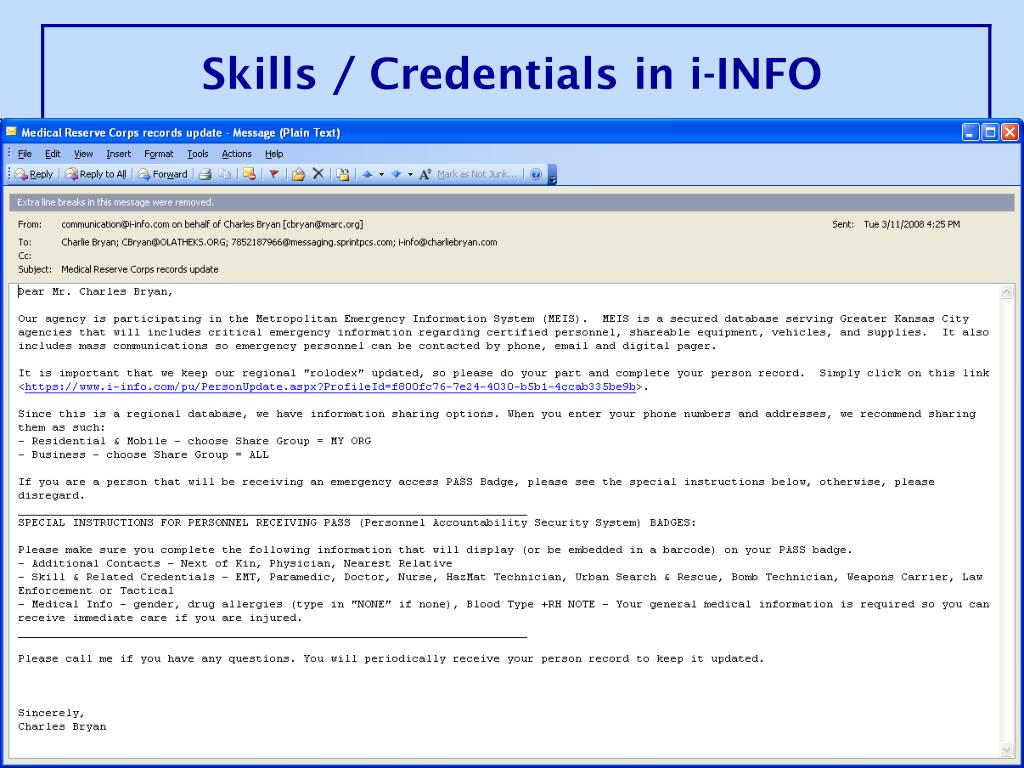Open Help with question mark icon
Viewport: 1024px width, 768px height.
[536, 174]
